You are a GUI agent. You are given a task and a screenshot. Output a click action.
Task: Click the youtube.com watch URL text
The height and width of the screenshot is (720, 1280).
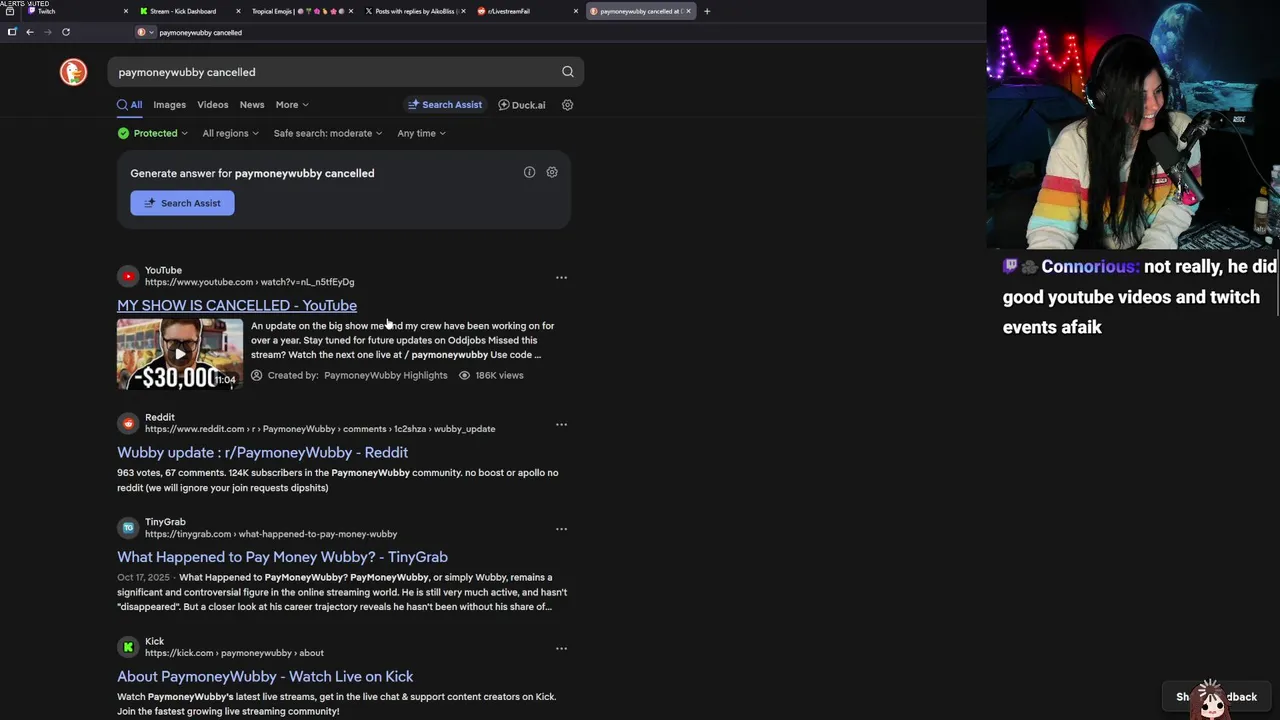[x=249, y=282]
